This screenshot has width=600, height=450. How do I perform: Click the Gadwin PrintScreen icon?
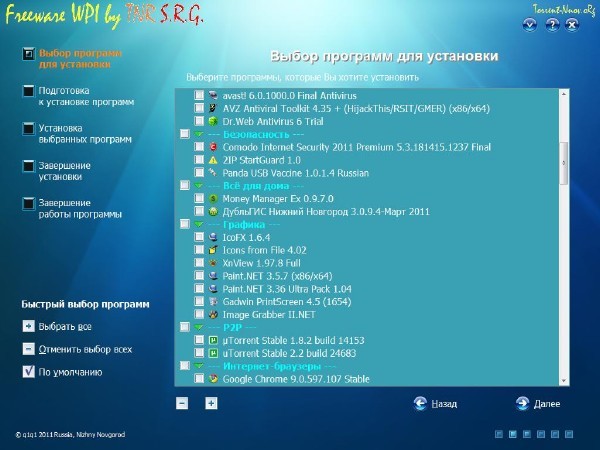[213, 302]
